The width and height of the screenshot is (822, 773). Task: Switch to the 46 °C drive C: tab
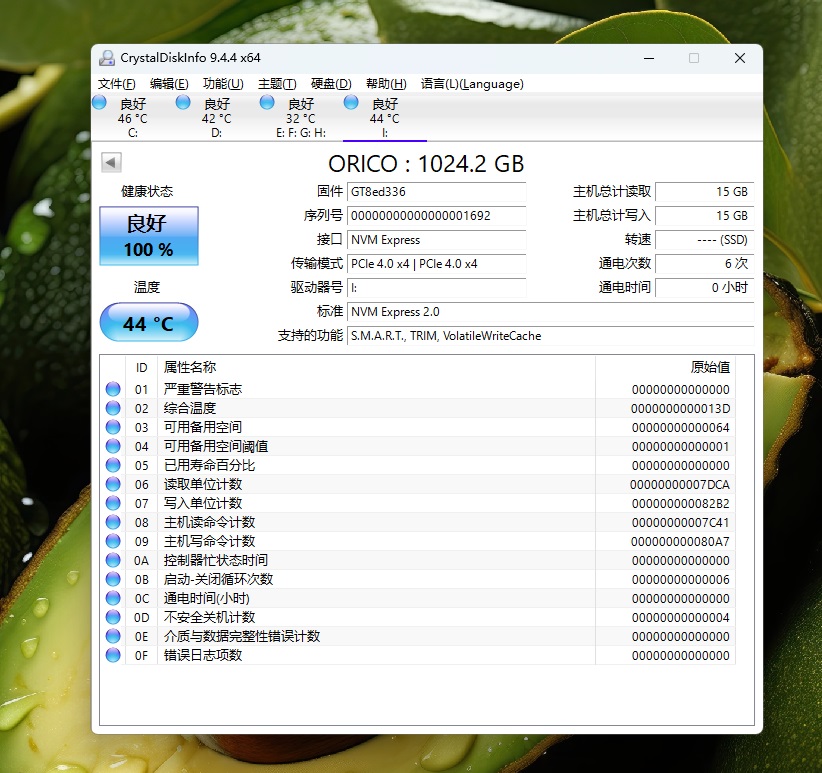point(133,117)
